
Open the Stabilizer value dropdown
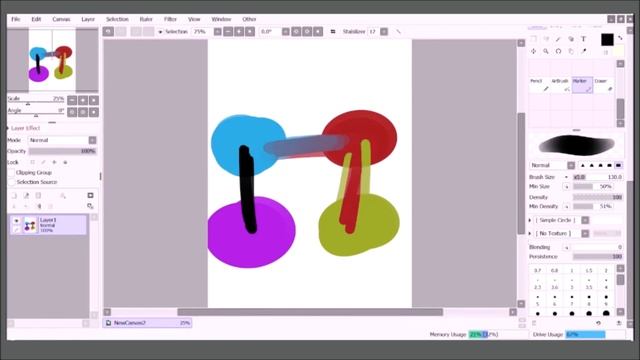(x=384, y=31)
